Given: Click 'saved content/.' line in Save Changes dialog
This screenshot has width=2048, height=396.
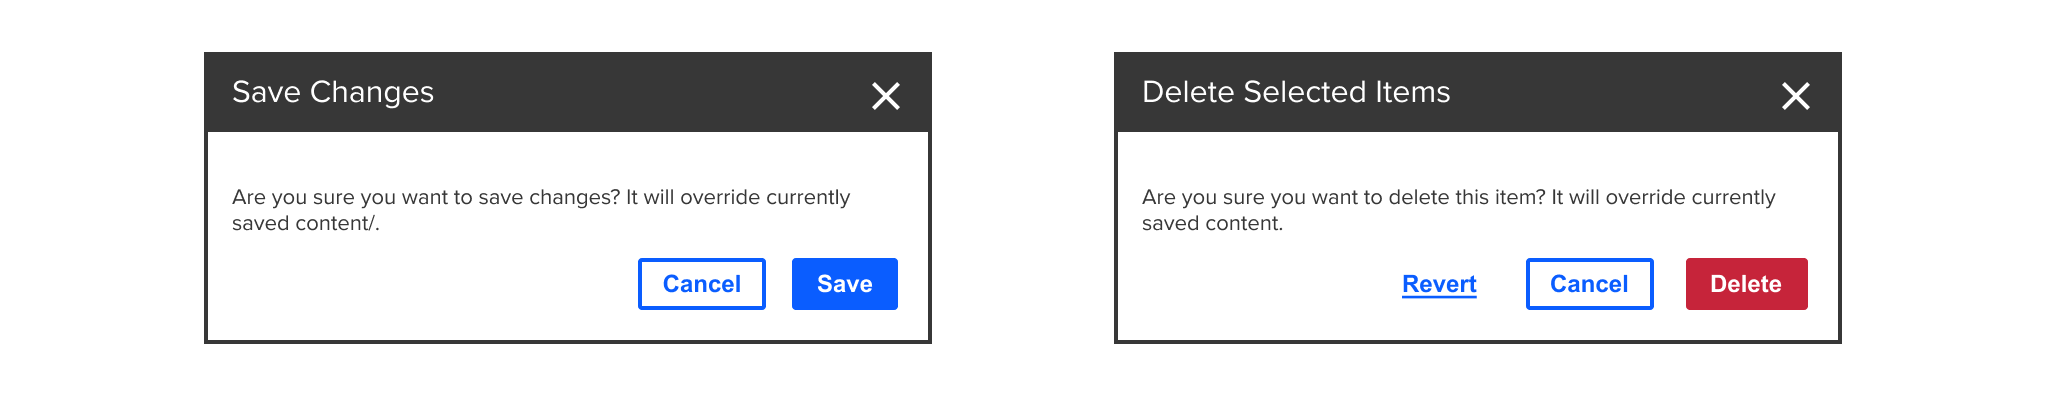Looking at the screenshot, I should pos(306,223).
